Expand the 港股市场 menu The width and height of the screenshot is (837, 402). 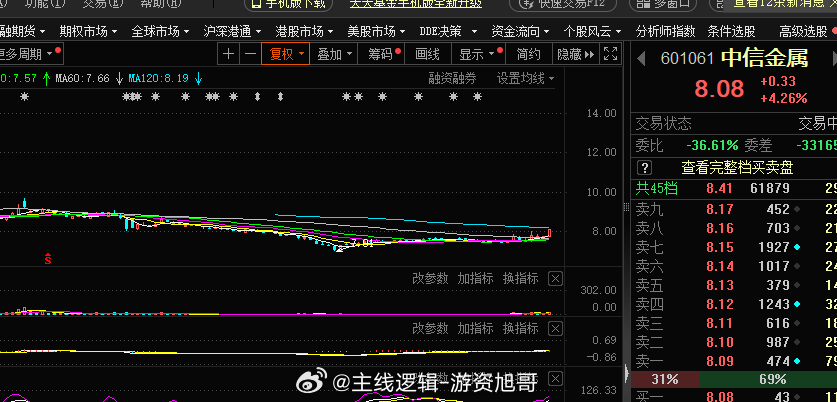(304, 31)
